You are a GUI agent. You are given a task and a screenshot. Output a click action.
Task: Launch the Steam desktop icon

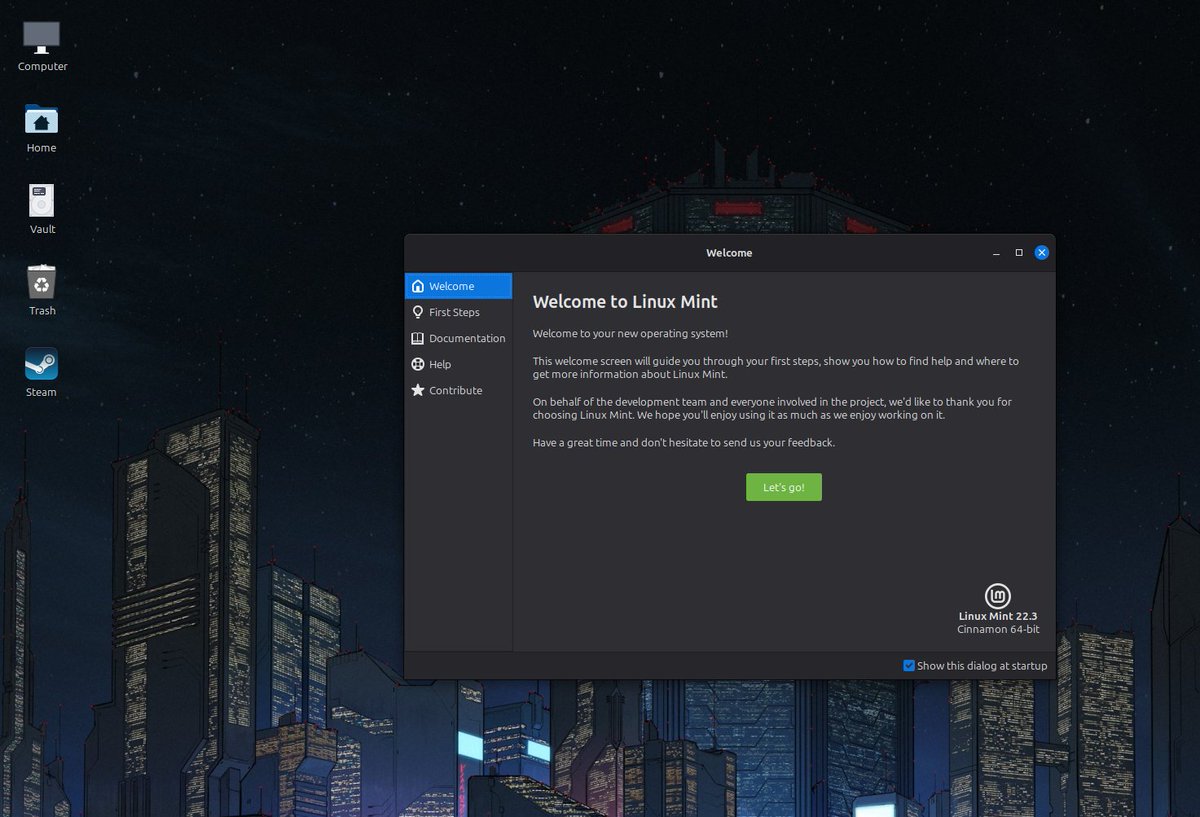41,363
